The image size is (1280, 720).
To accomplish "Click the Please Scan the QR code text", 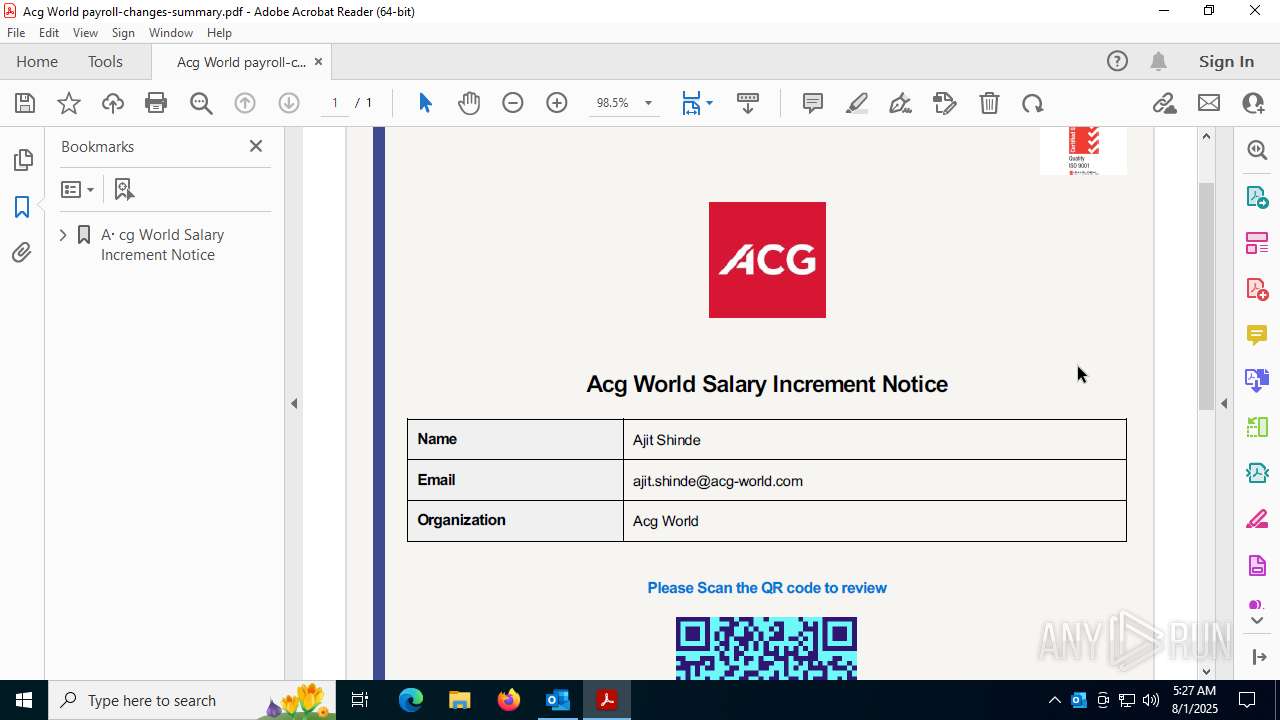I will pos(767,588).
